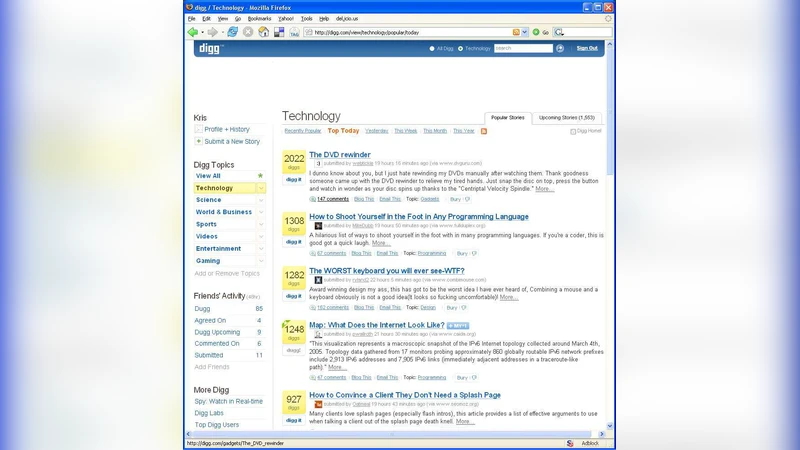Select the All Digg radio button
Image resolution: width=800 pixels, height=450 pixels.
point(432,48)
